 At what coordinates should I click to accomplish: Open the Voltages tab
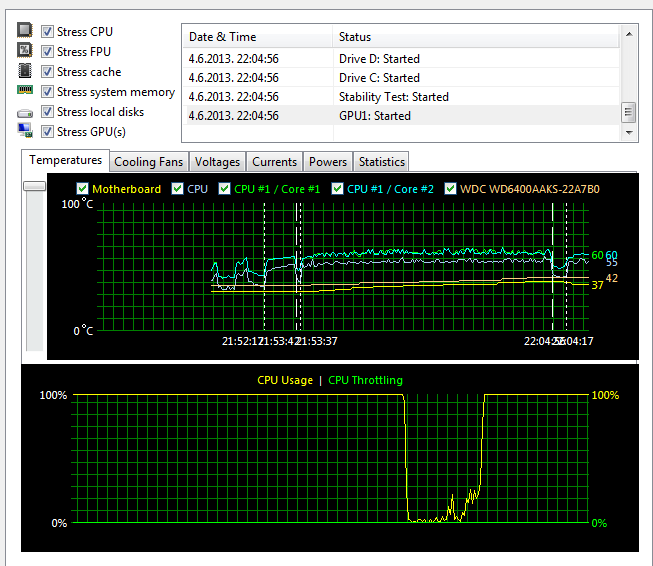(x=217, y=162)
